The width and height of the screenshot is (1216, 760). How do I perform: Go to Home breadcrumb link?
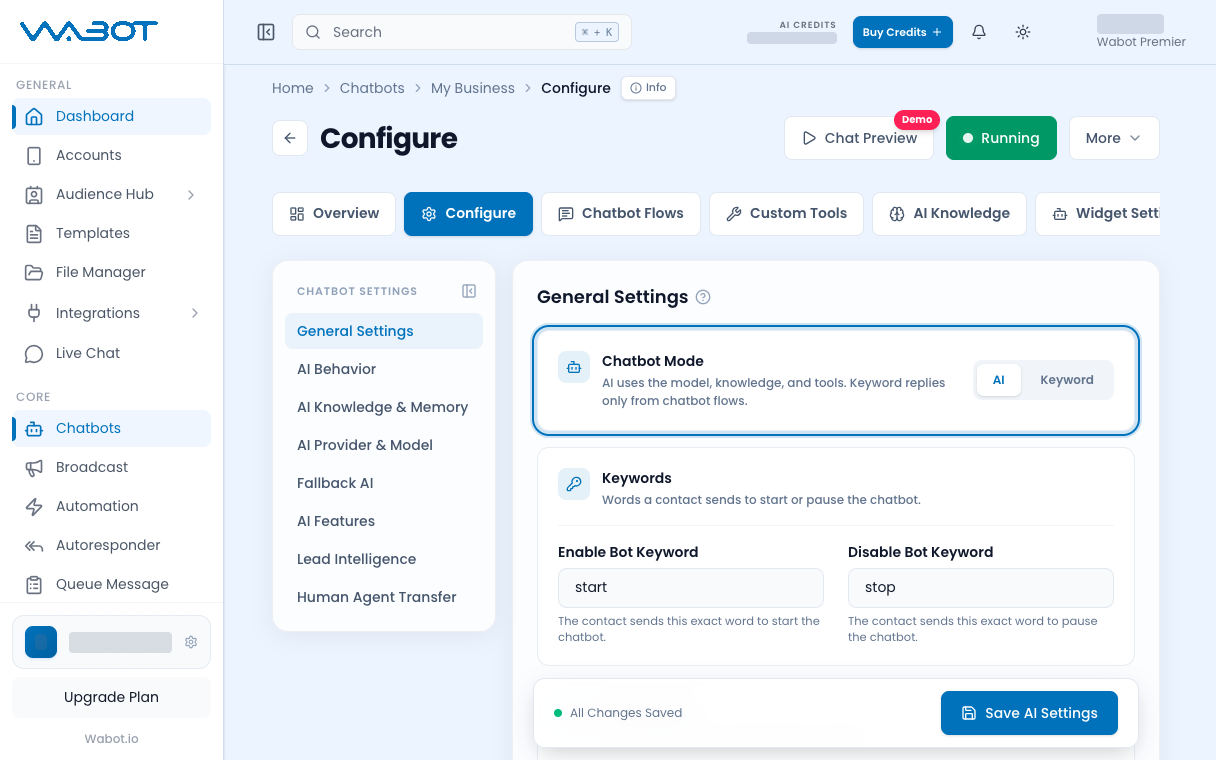(x=293, y=88)
